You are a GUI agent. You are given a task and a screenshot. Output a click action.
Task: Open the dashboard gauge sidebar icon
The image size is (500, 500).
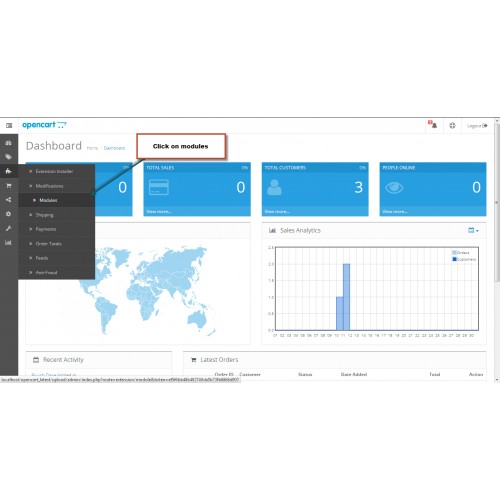point(8,143)
